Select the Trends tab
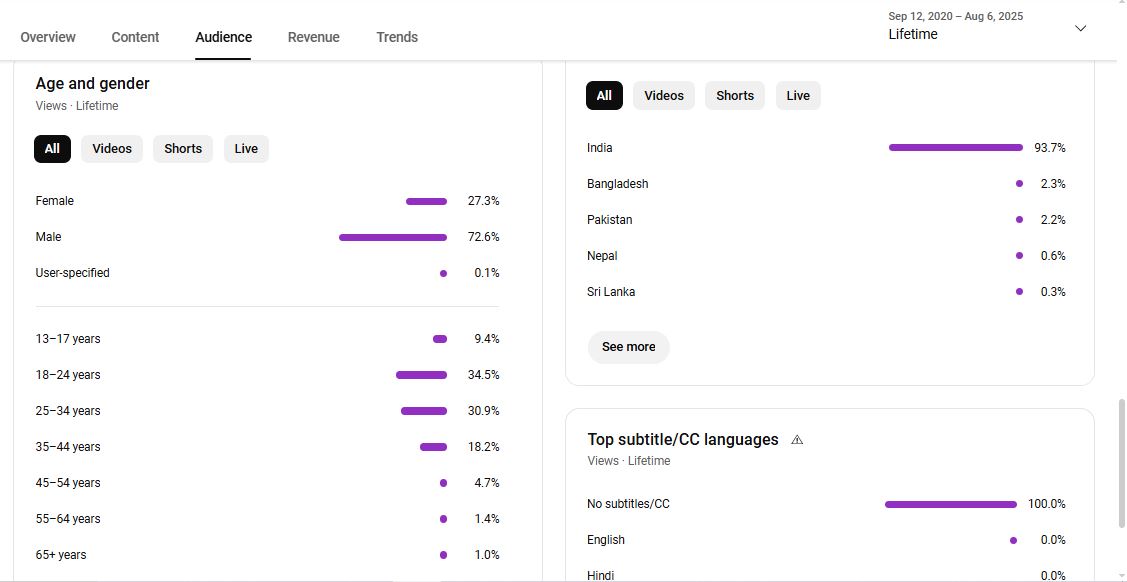The width and height of the screenshot is (1127, 582). coord(397,37)
